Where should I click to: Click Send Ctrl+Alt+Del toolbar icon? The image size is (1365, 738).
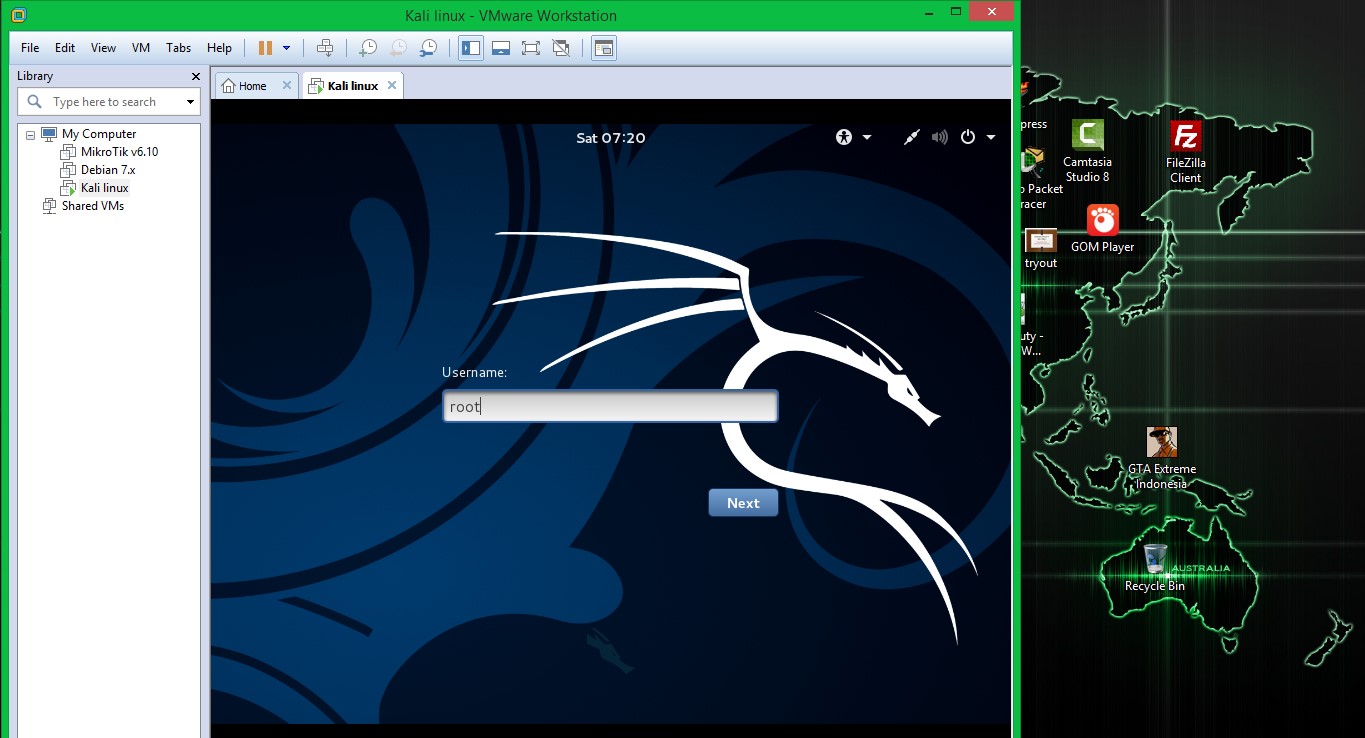tap(324, 48)
